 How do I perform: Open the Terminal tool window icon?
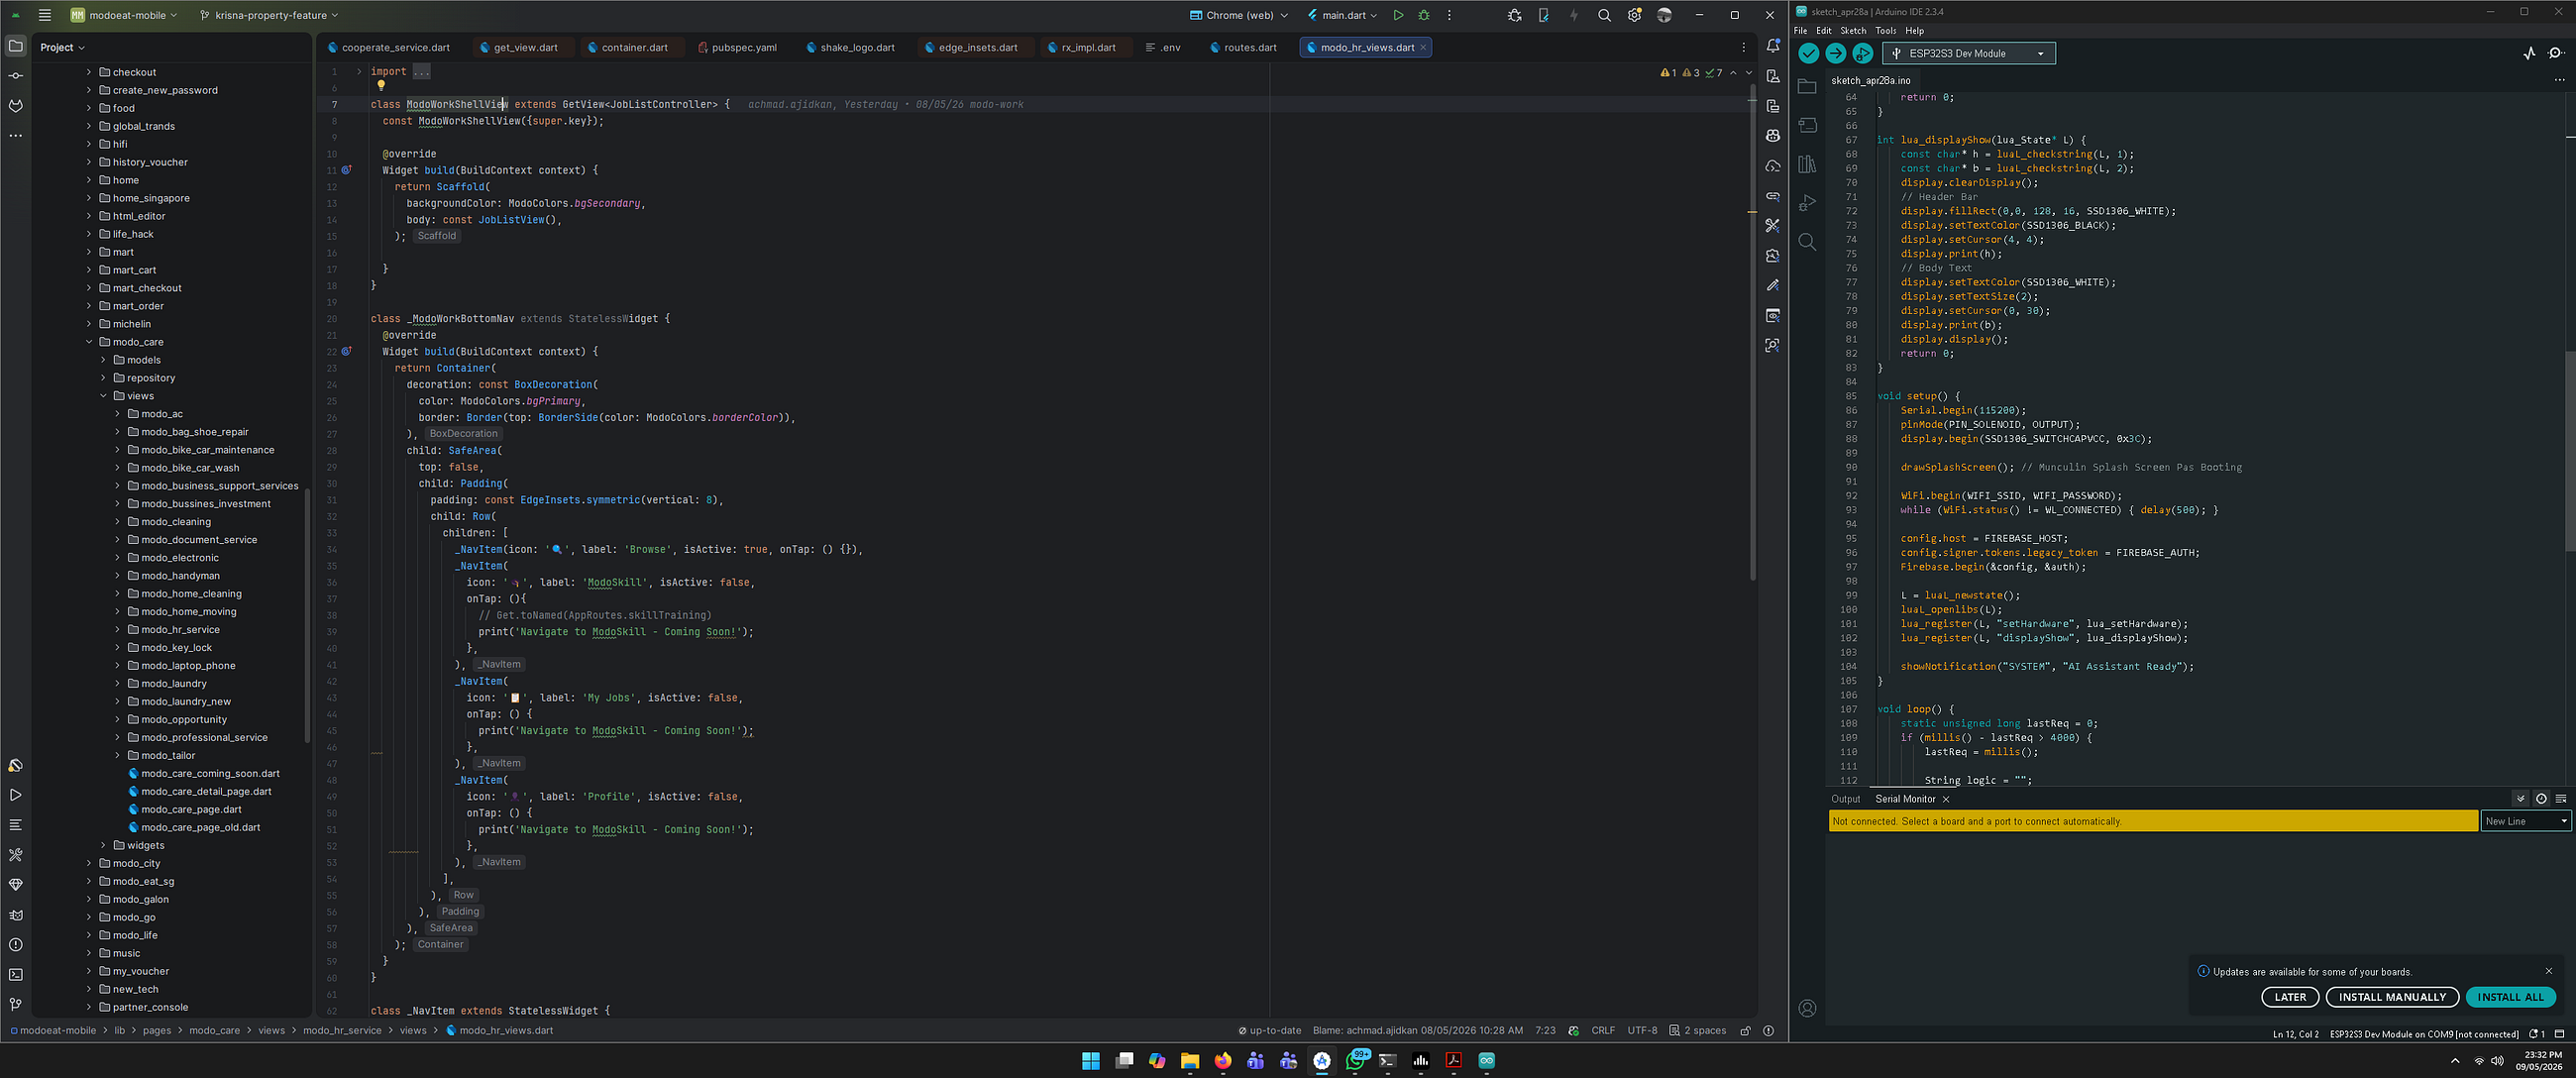[15, 975]
